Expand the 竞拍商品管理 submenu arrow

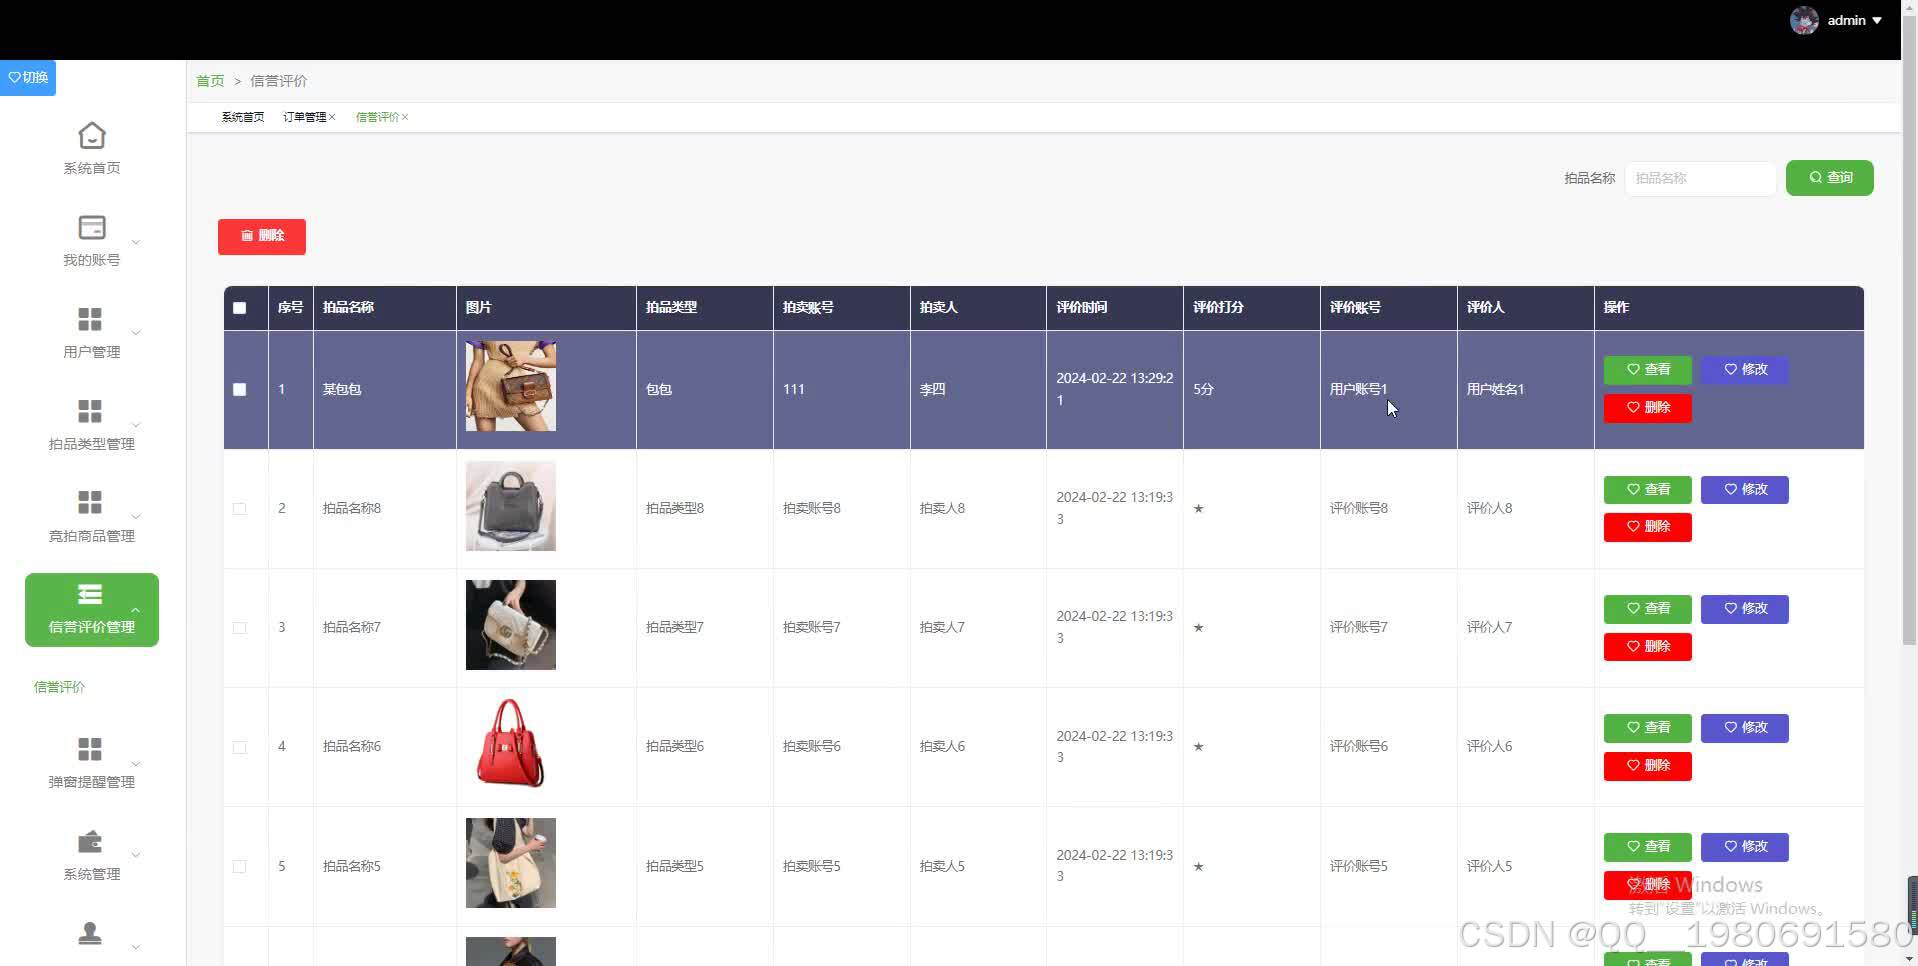tap(136, 517)
